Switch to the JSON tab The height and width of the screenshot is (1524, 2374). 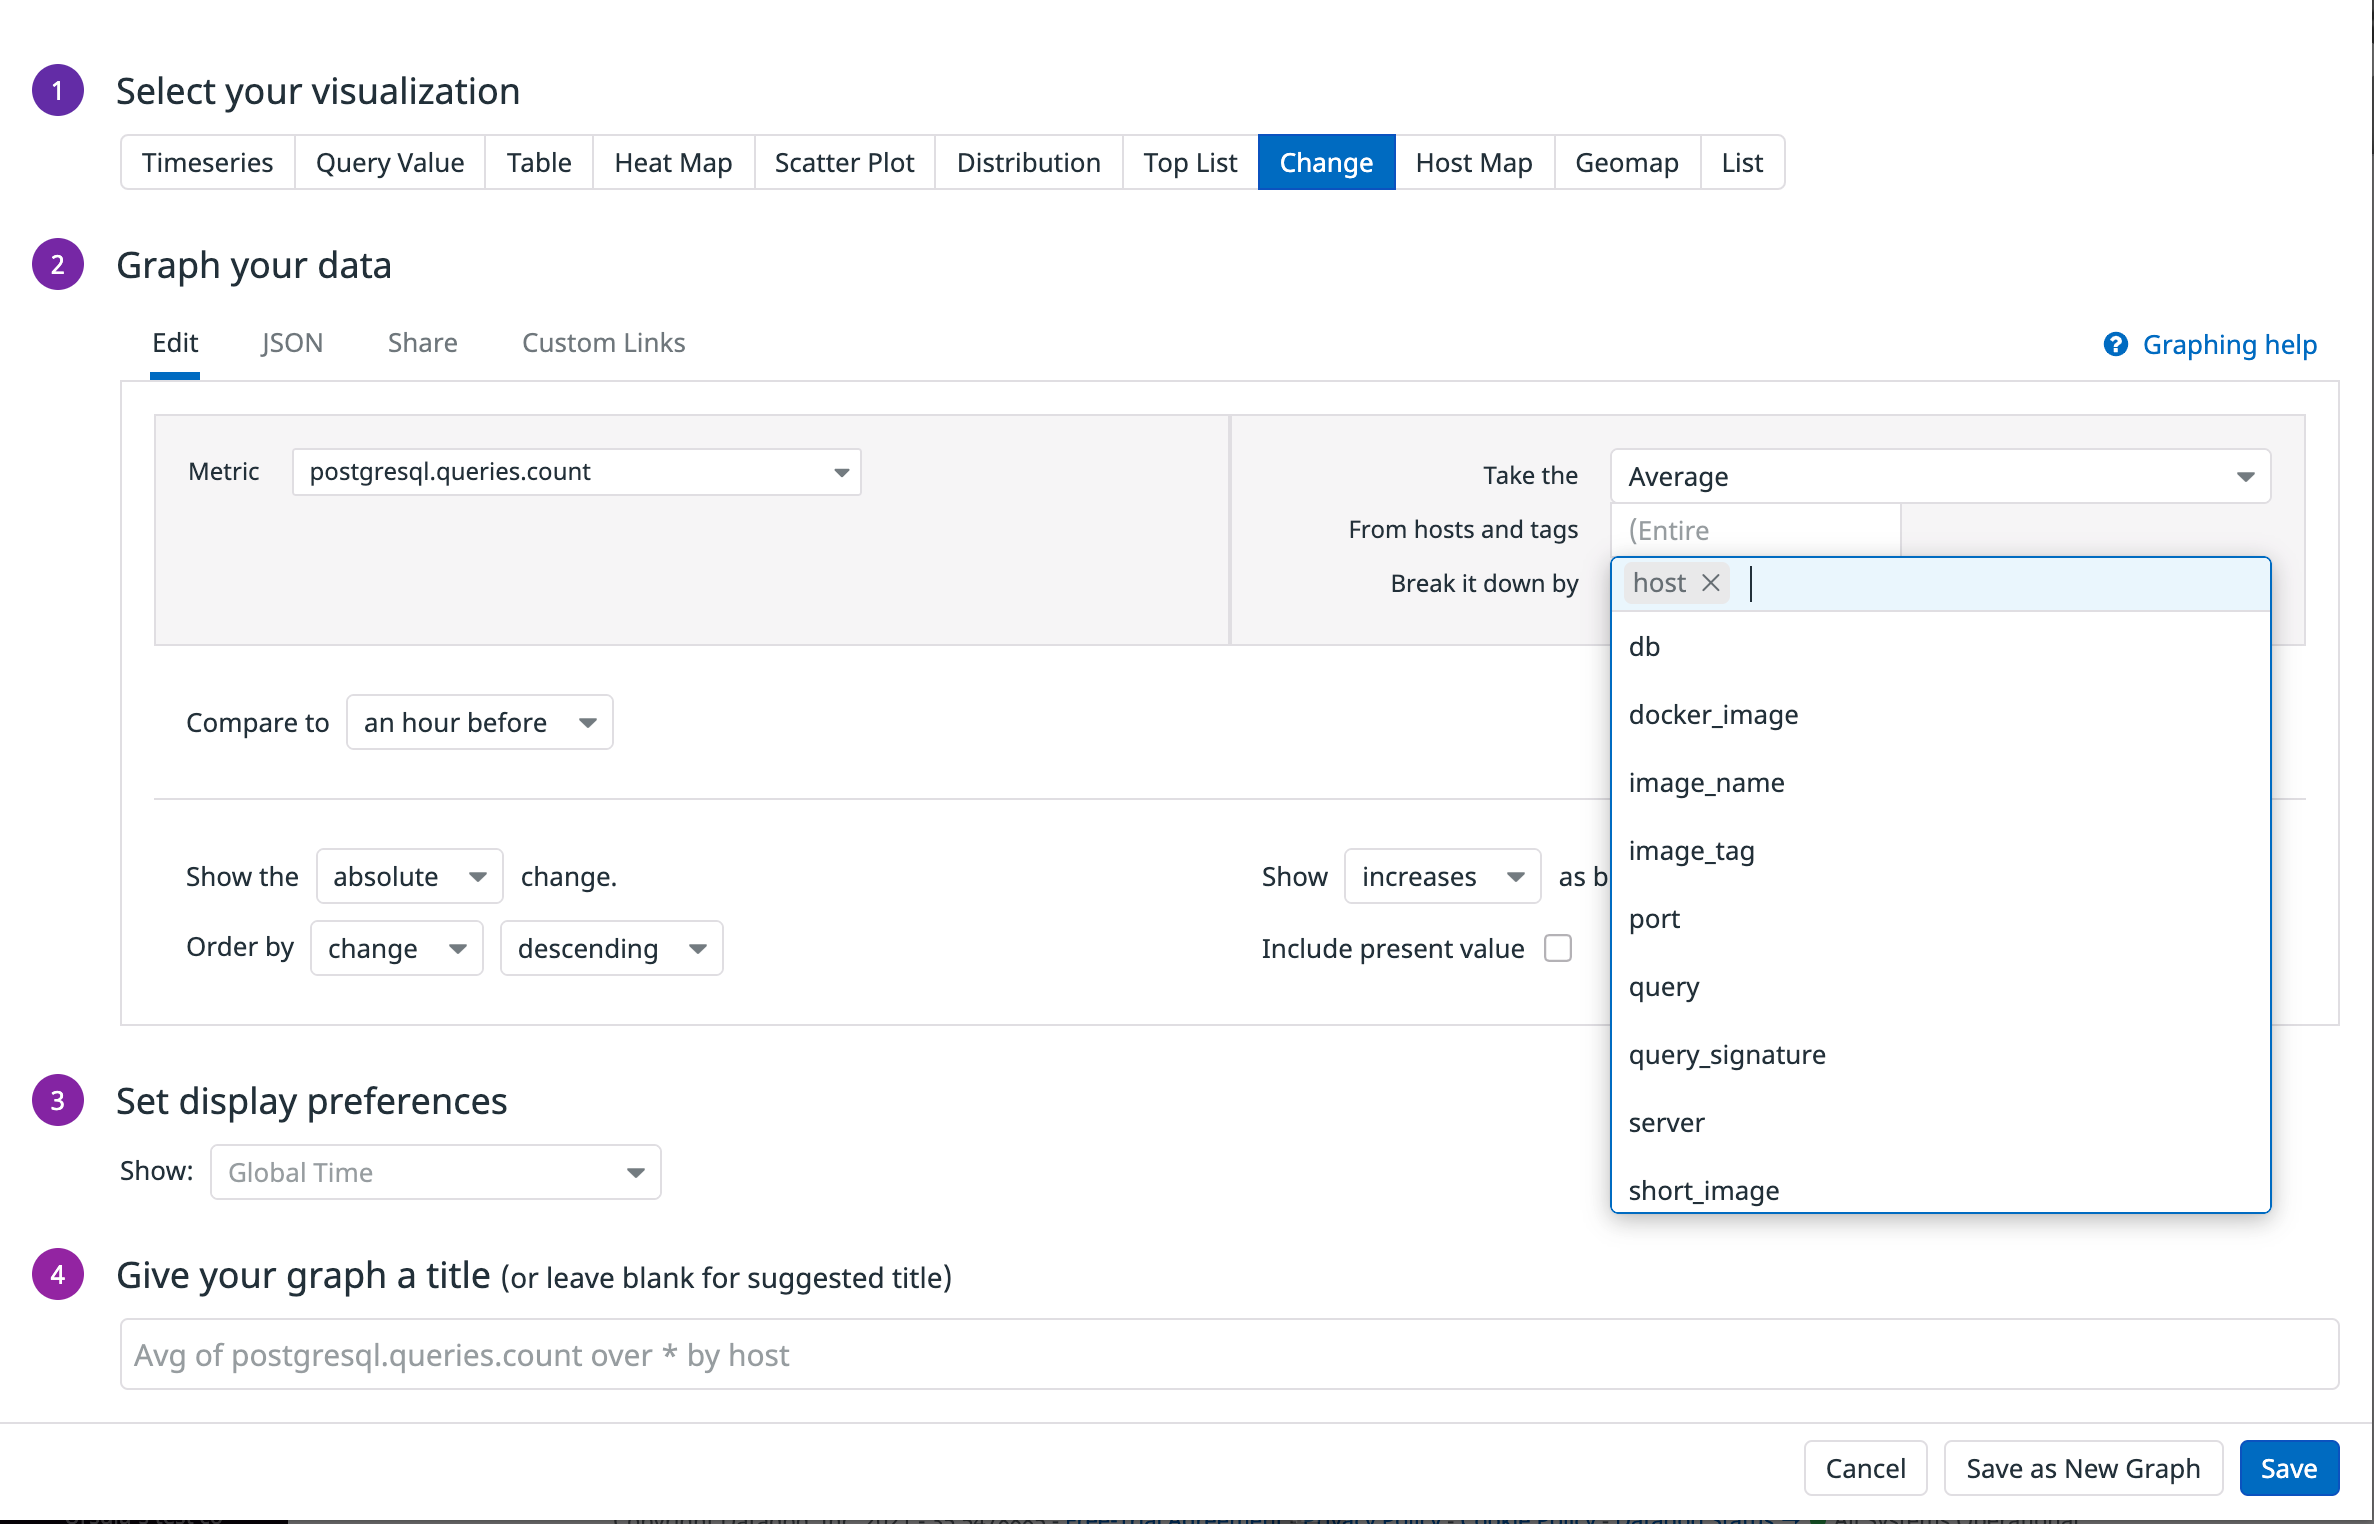coord(291,342)
